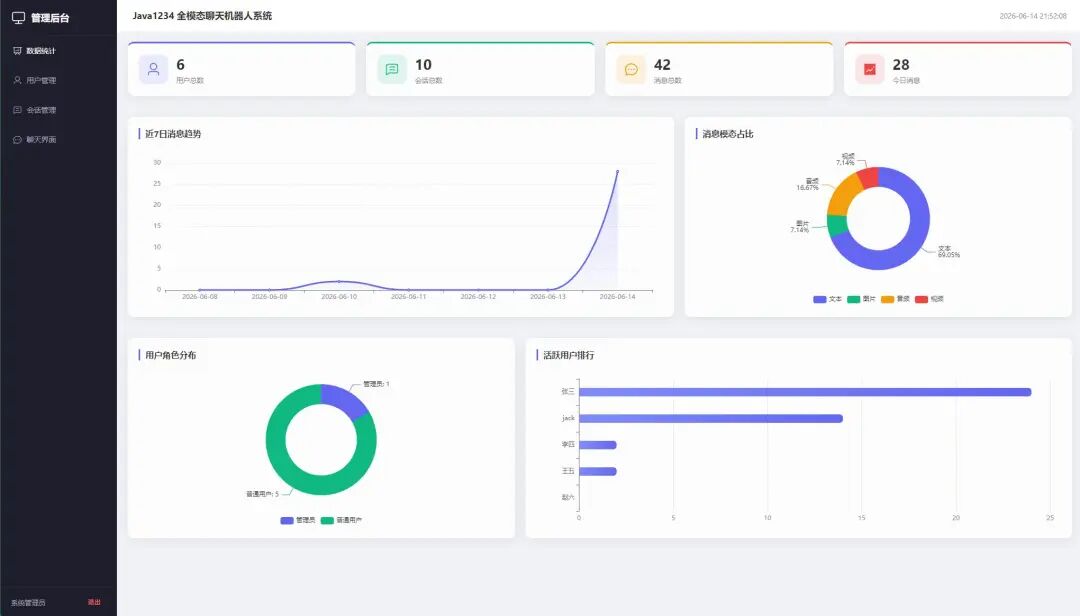Image resolution: width=1080 pixels, height=616 pixels.
Task: Click the 张三 bar in active users chart
Action: (x=805, y=392)
